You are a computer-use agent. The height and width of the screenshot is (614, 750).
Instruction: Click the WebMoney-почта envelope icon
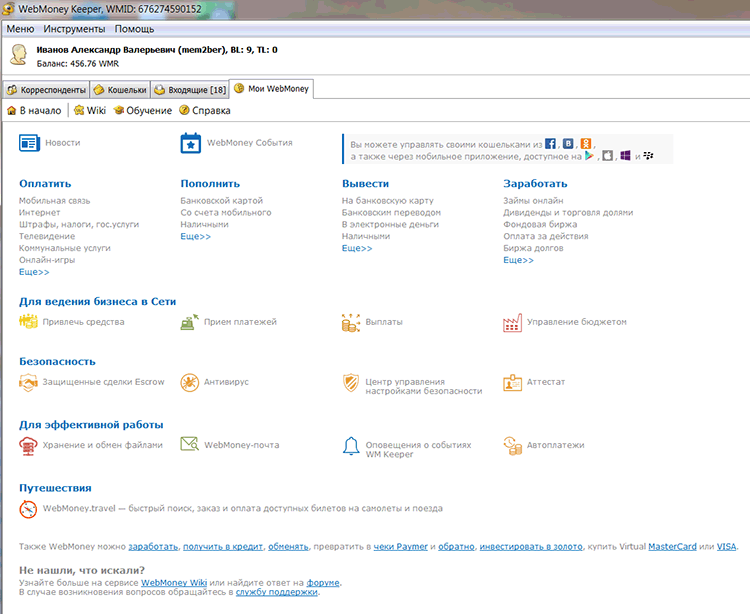[189, 444]
